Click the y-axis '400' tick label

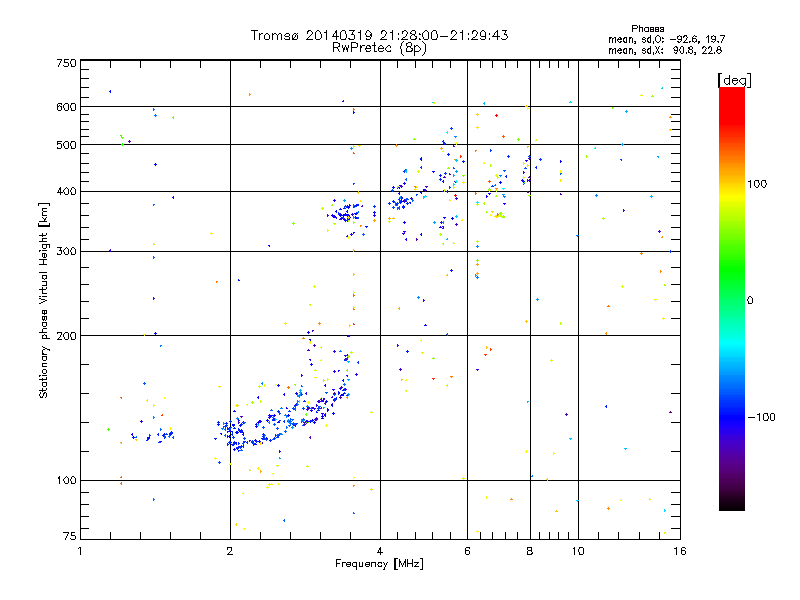(66, 192)
